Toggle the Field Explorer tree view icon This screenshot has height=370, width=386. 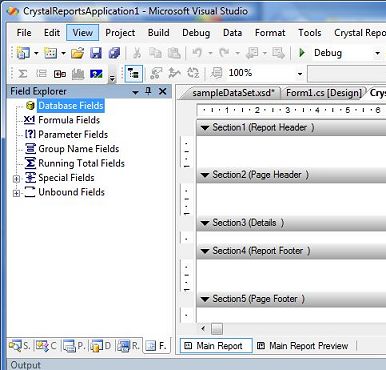(x=134, y=74)
